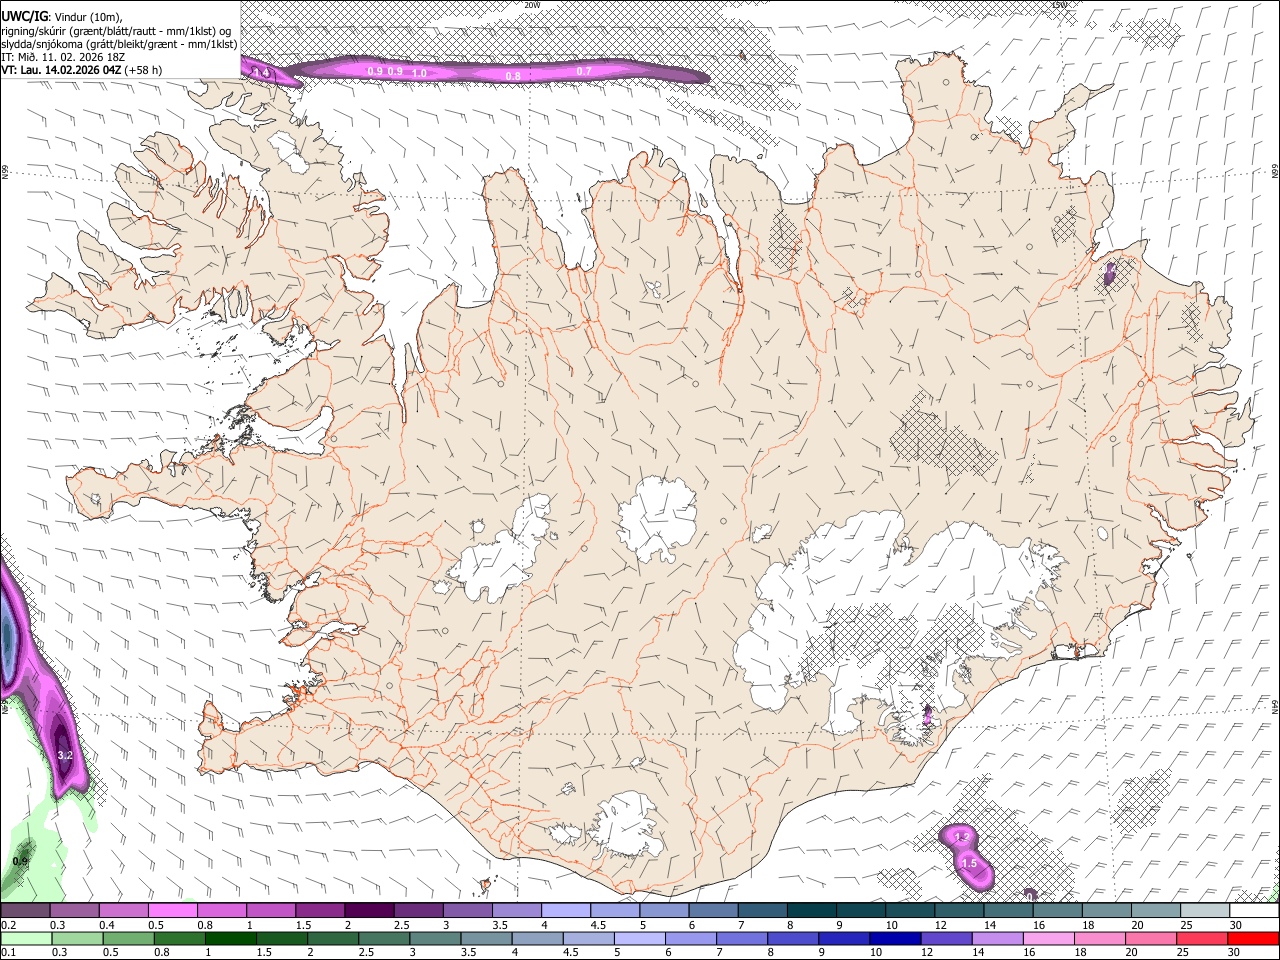The height and width of the screenshot is (960, 1280).
Task: Click the pale green swatch right of 0.1
Action: [x=26, y=938]
